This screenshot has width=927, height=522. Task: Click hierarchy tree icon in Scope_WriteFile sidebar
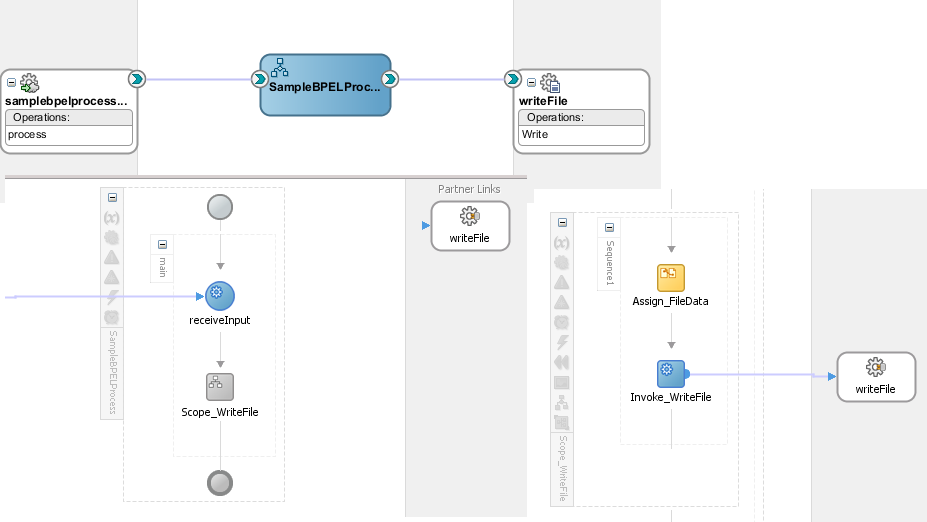coord(562,403)
